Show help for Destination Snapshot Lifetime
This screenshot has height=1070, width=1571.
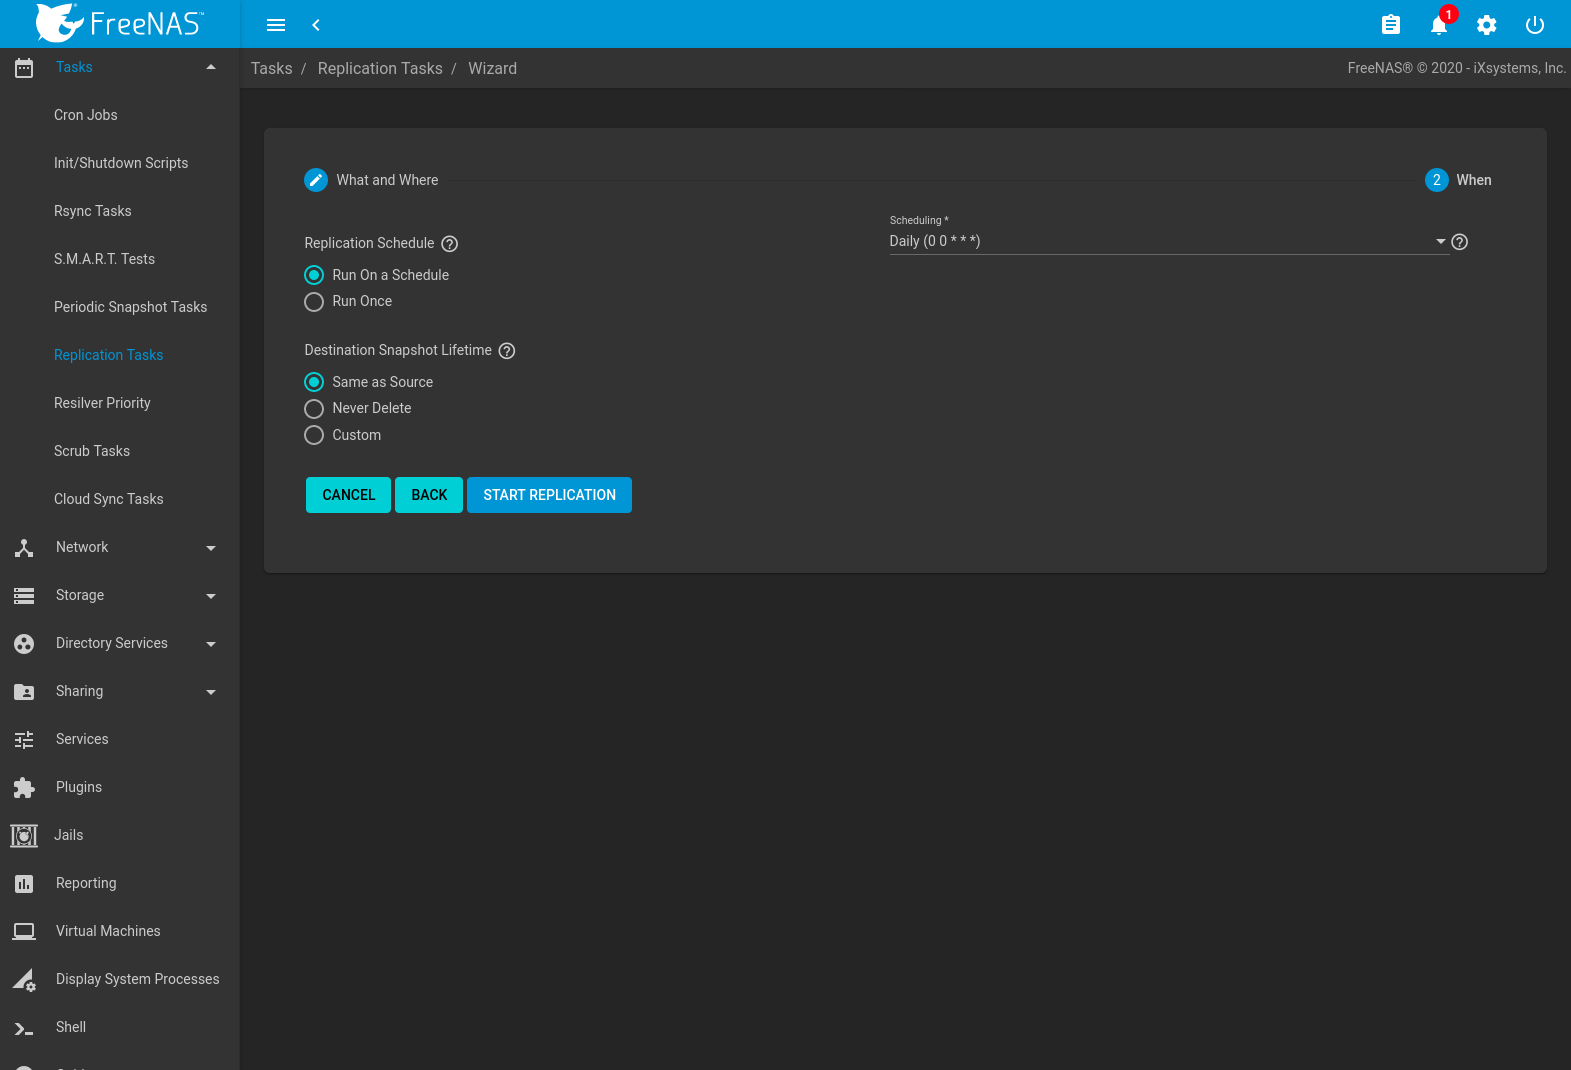coord(507,351)
